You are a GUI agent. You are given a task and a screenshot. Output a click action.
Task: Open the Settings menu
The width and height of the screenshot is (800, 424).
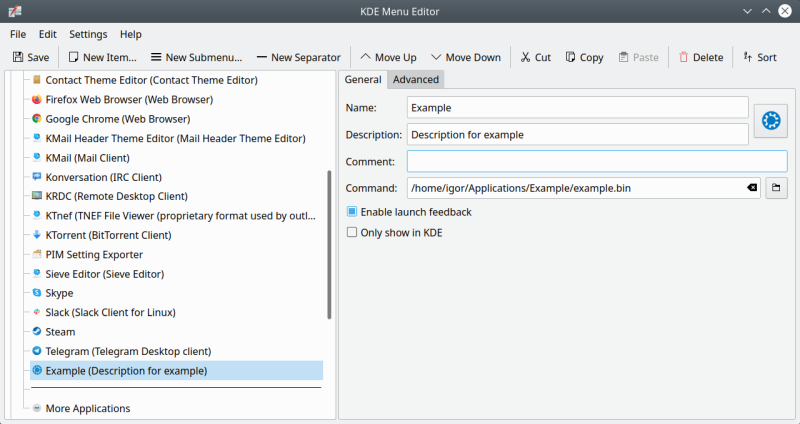click(x=88, y=34)
